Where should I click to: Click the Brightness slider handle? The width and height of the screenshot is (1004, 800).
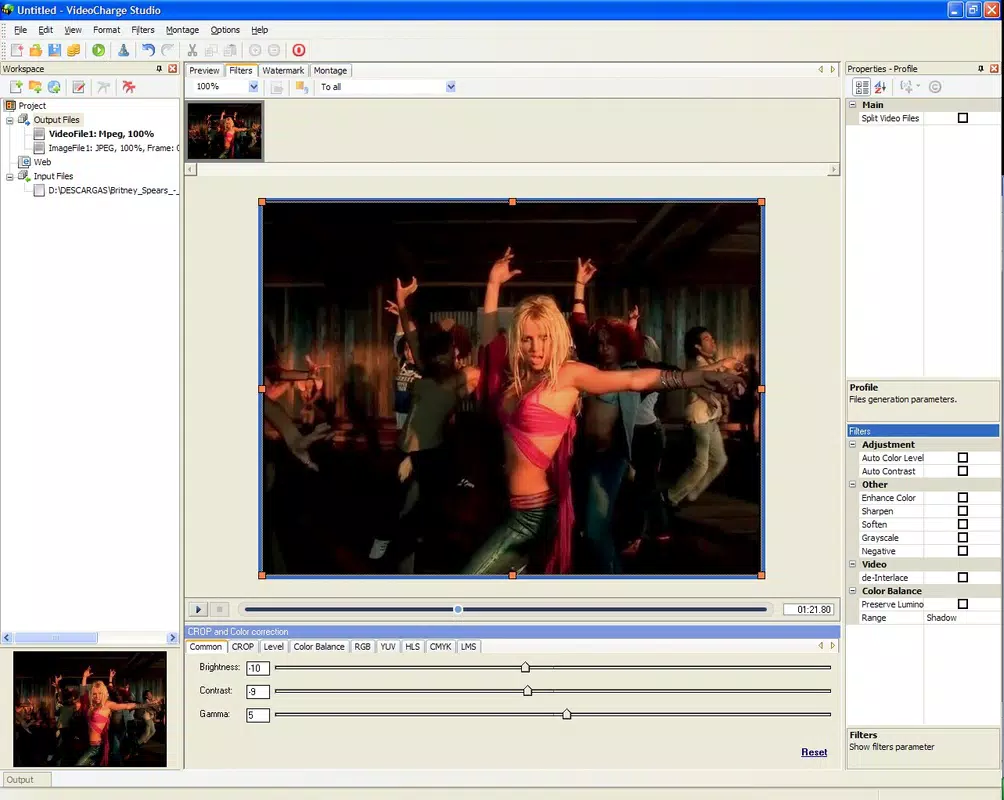tap(525, 667)
